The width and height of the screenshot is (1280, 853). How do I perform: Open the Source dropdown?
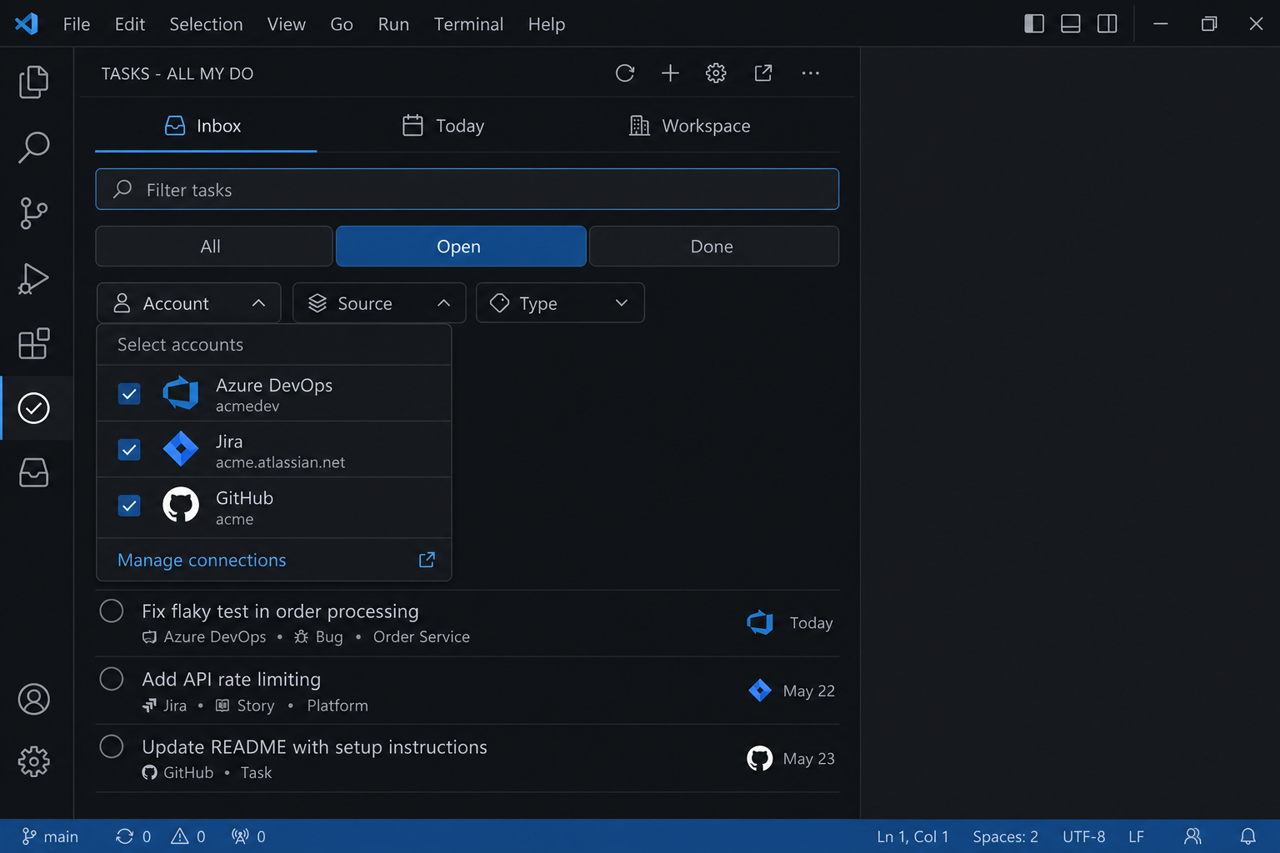click(379, 303)
